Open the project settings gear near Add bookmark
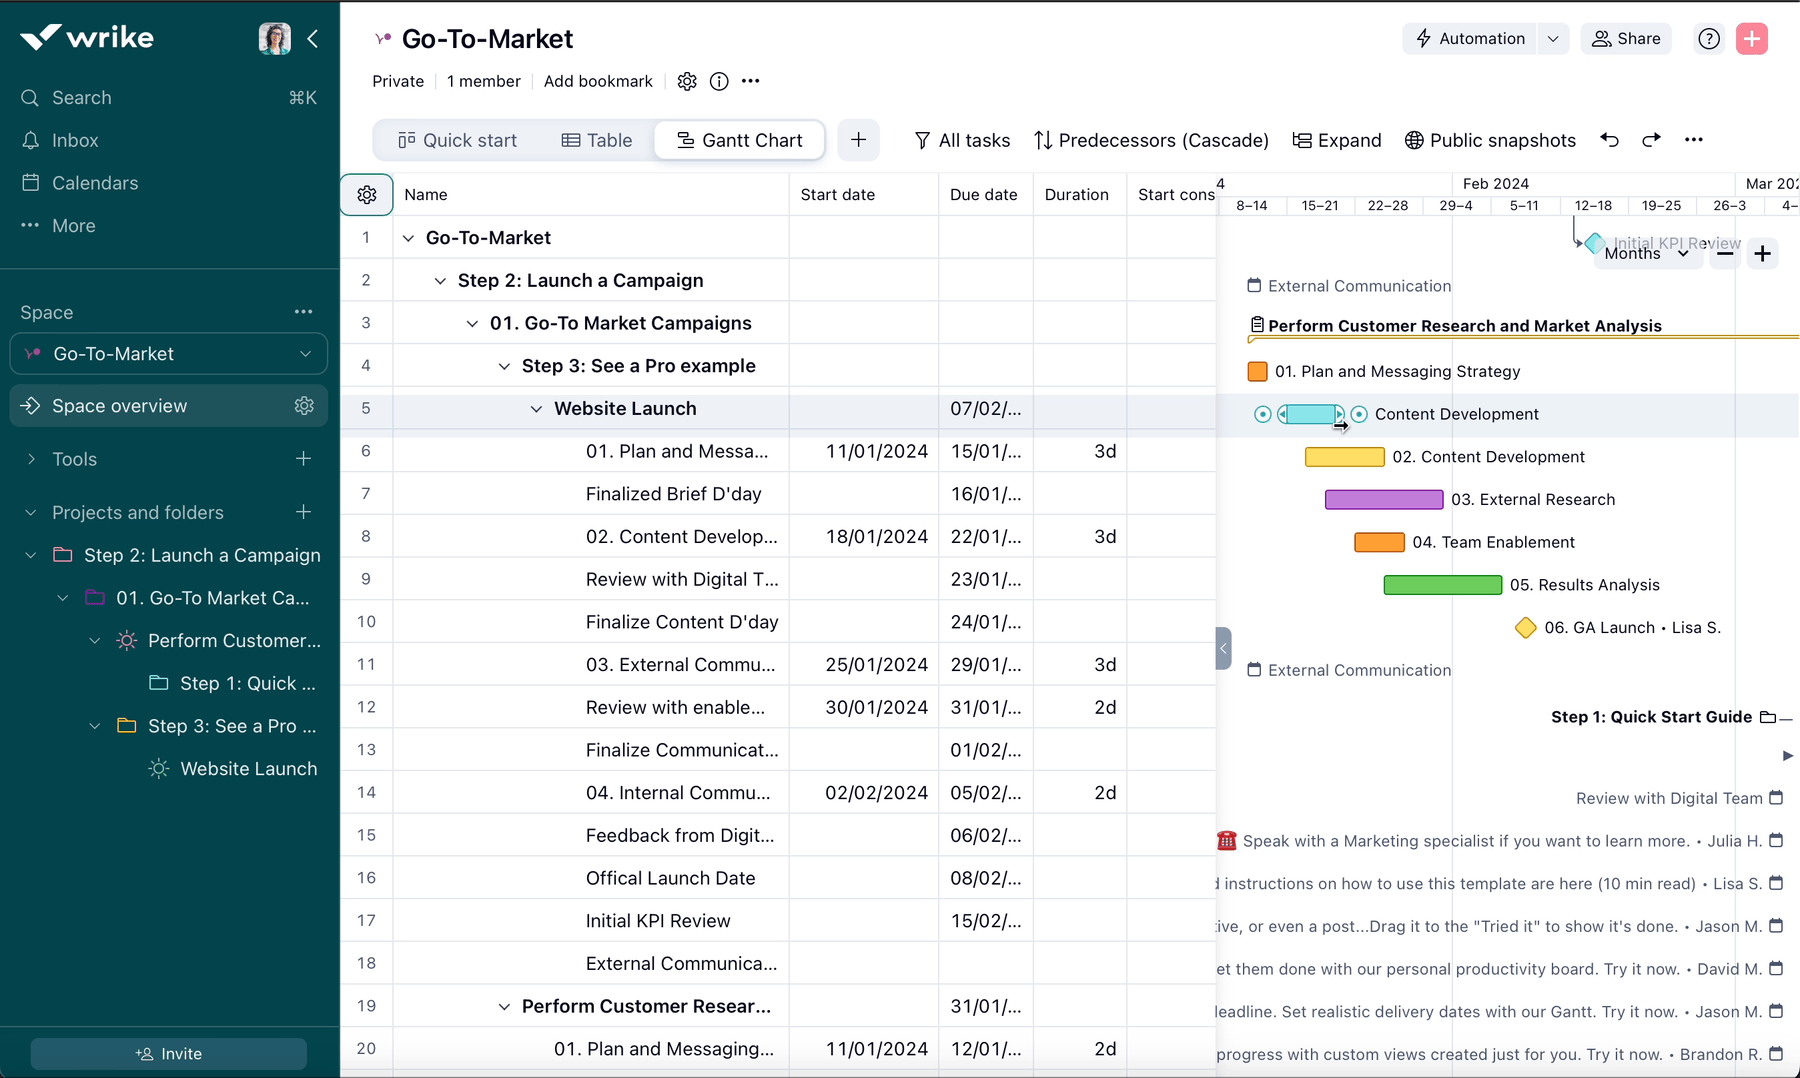The image size is (1800, 1078). tap(687, 81)
